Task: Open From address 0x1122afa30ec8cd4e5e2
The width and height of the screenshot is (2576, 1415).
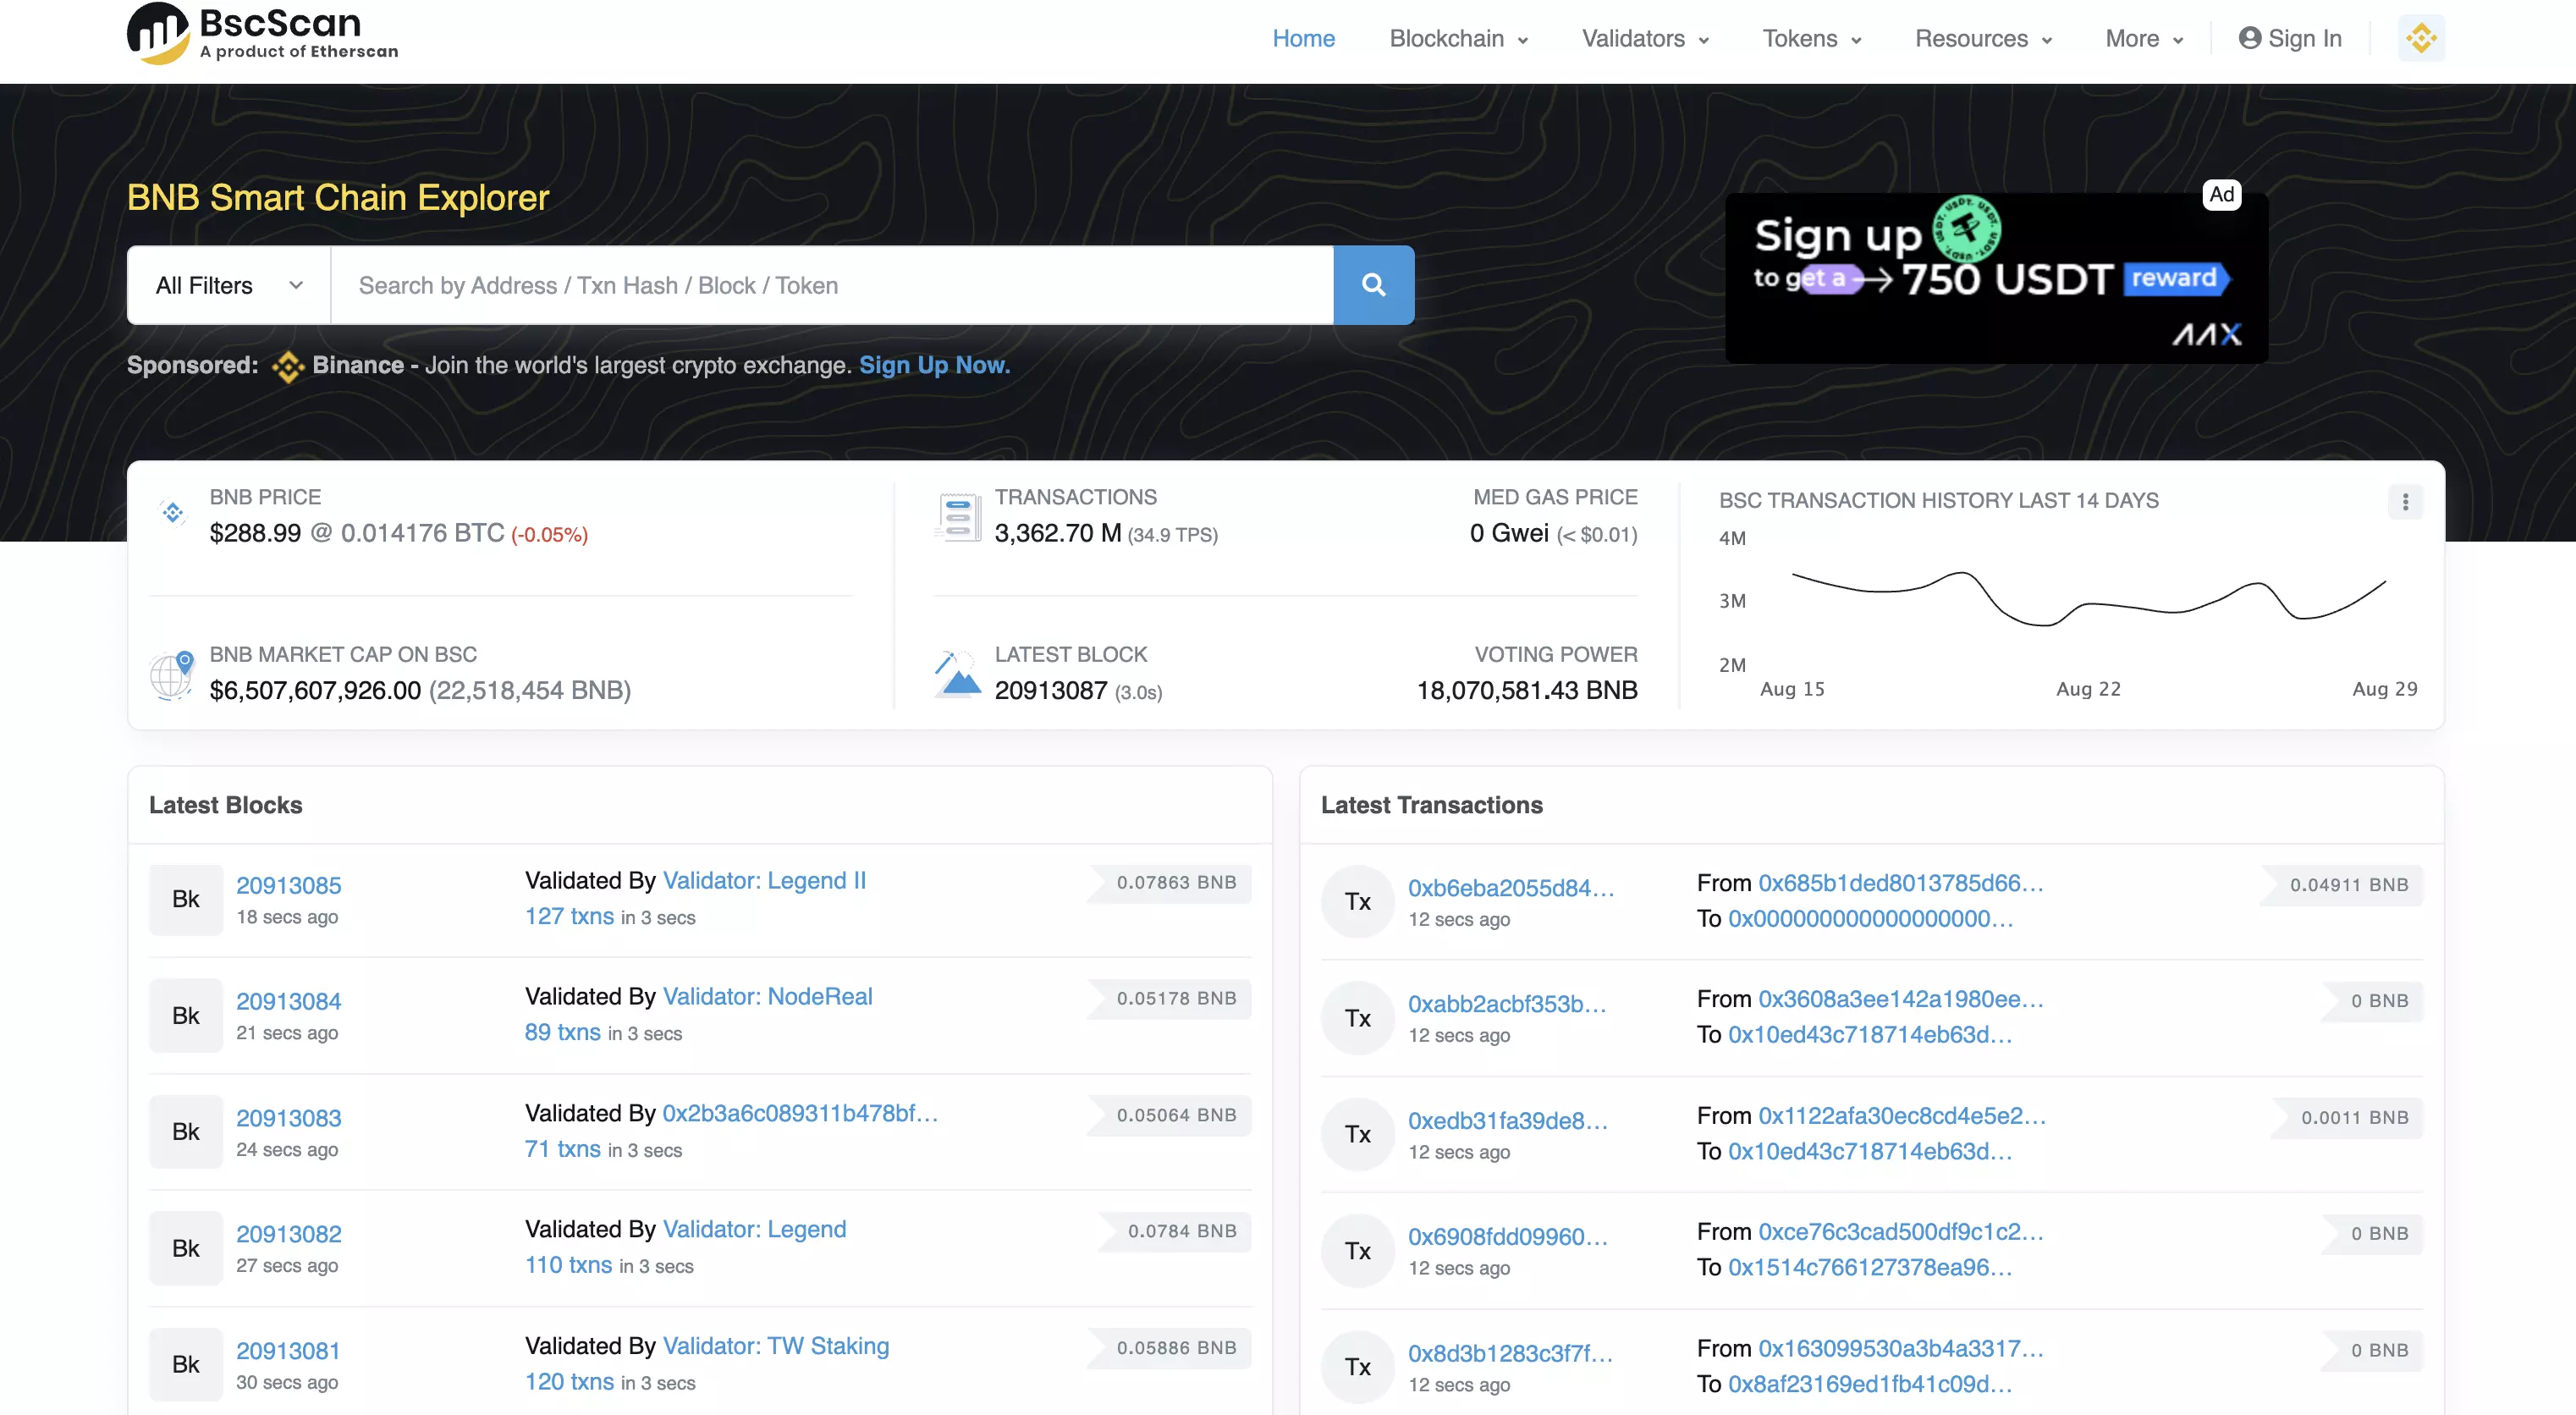Action: click(x=1902, y=1116)
